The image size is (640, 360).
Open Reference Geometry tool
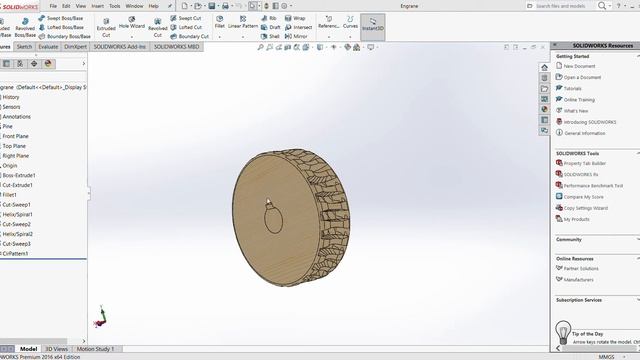click(x=329, y=22)
